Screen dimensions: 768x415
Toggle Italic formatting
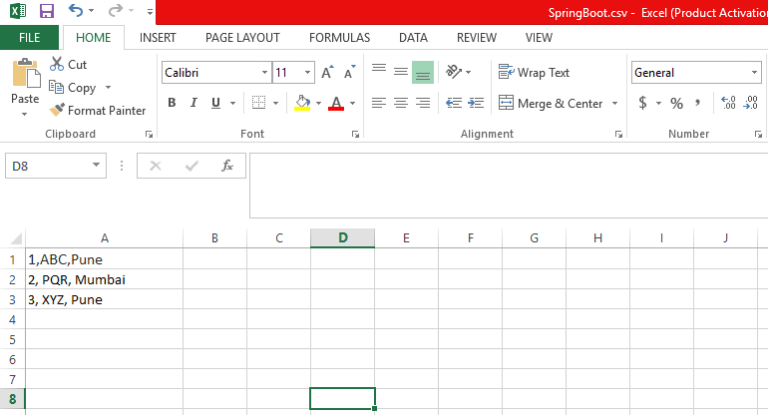(x=194, y=103)
